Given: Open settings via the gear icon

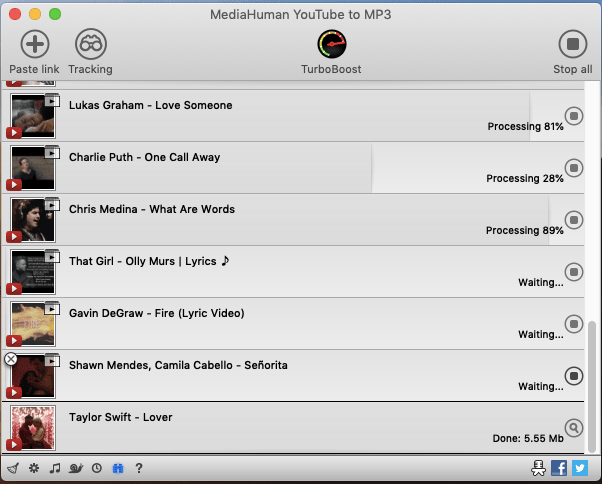Looking at the screenshot, I should pos(34,468).
